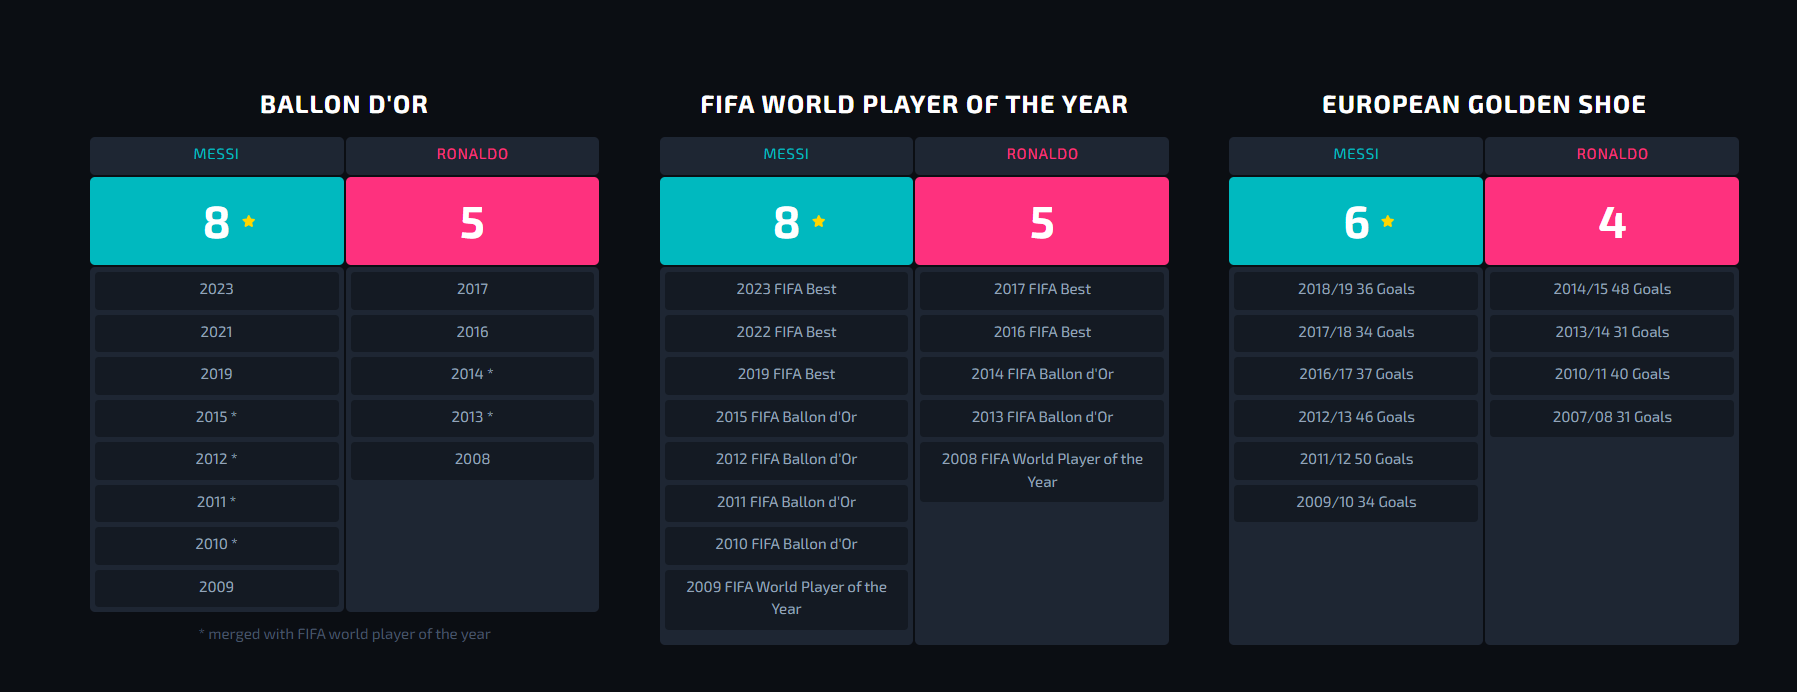Click the RONALDO header under FIFA World Player
Image resolution: width=1797 pixels, height=692 pixels.
1042,155
